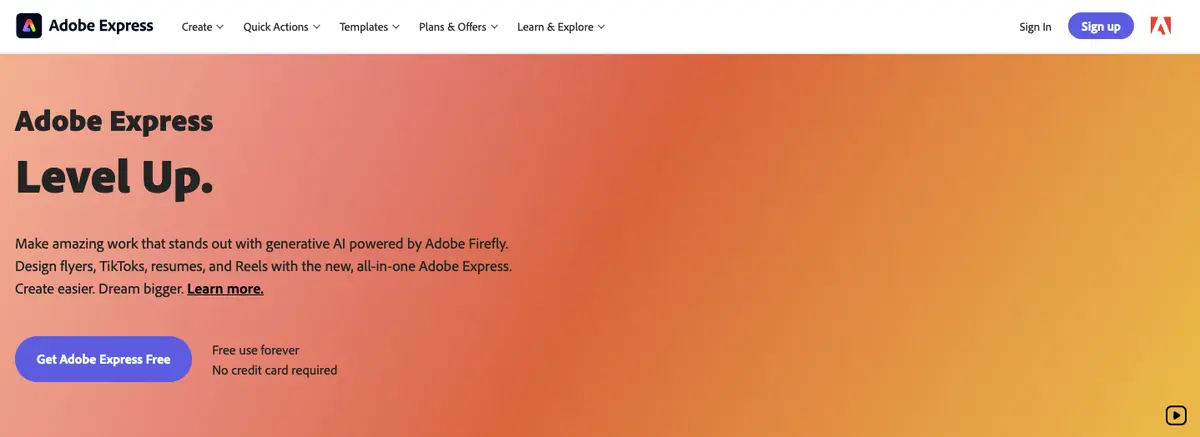The height and width of the screenshot is (437, 1200).
Task: Click the Templates dropdown chevron
Action: [396, 27]
